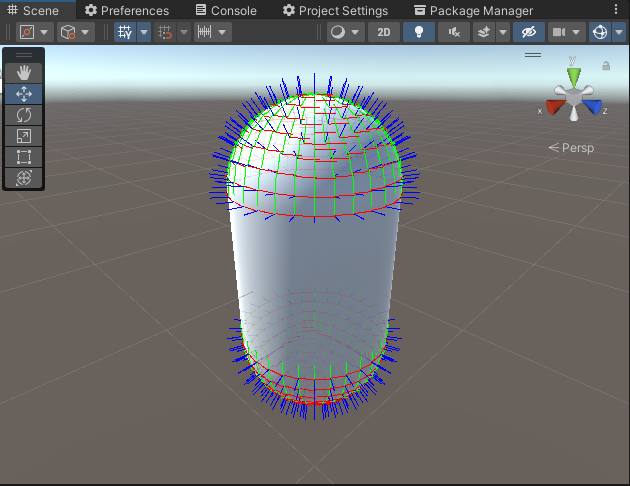Viewport: 630px width, 486px height.
Task: Click the scene camera settings icon
Action: tap(559, 32)
